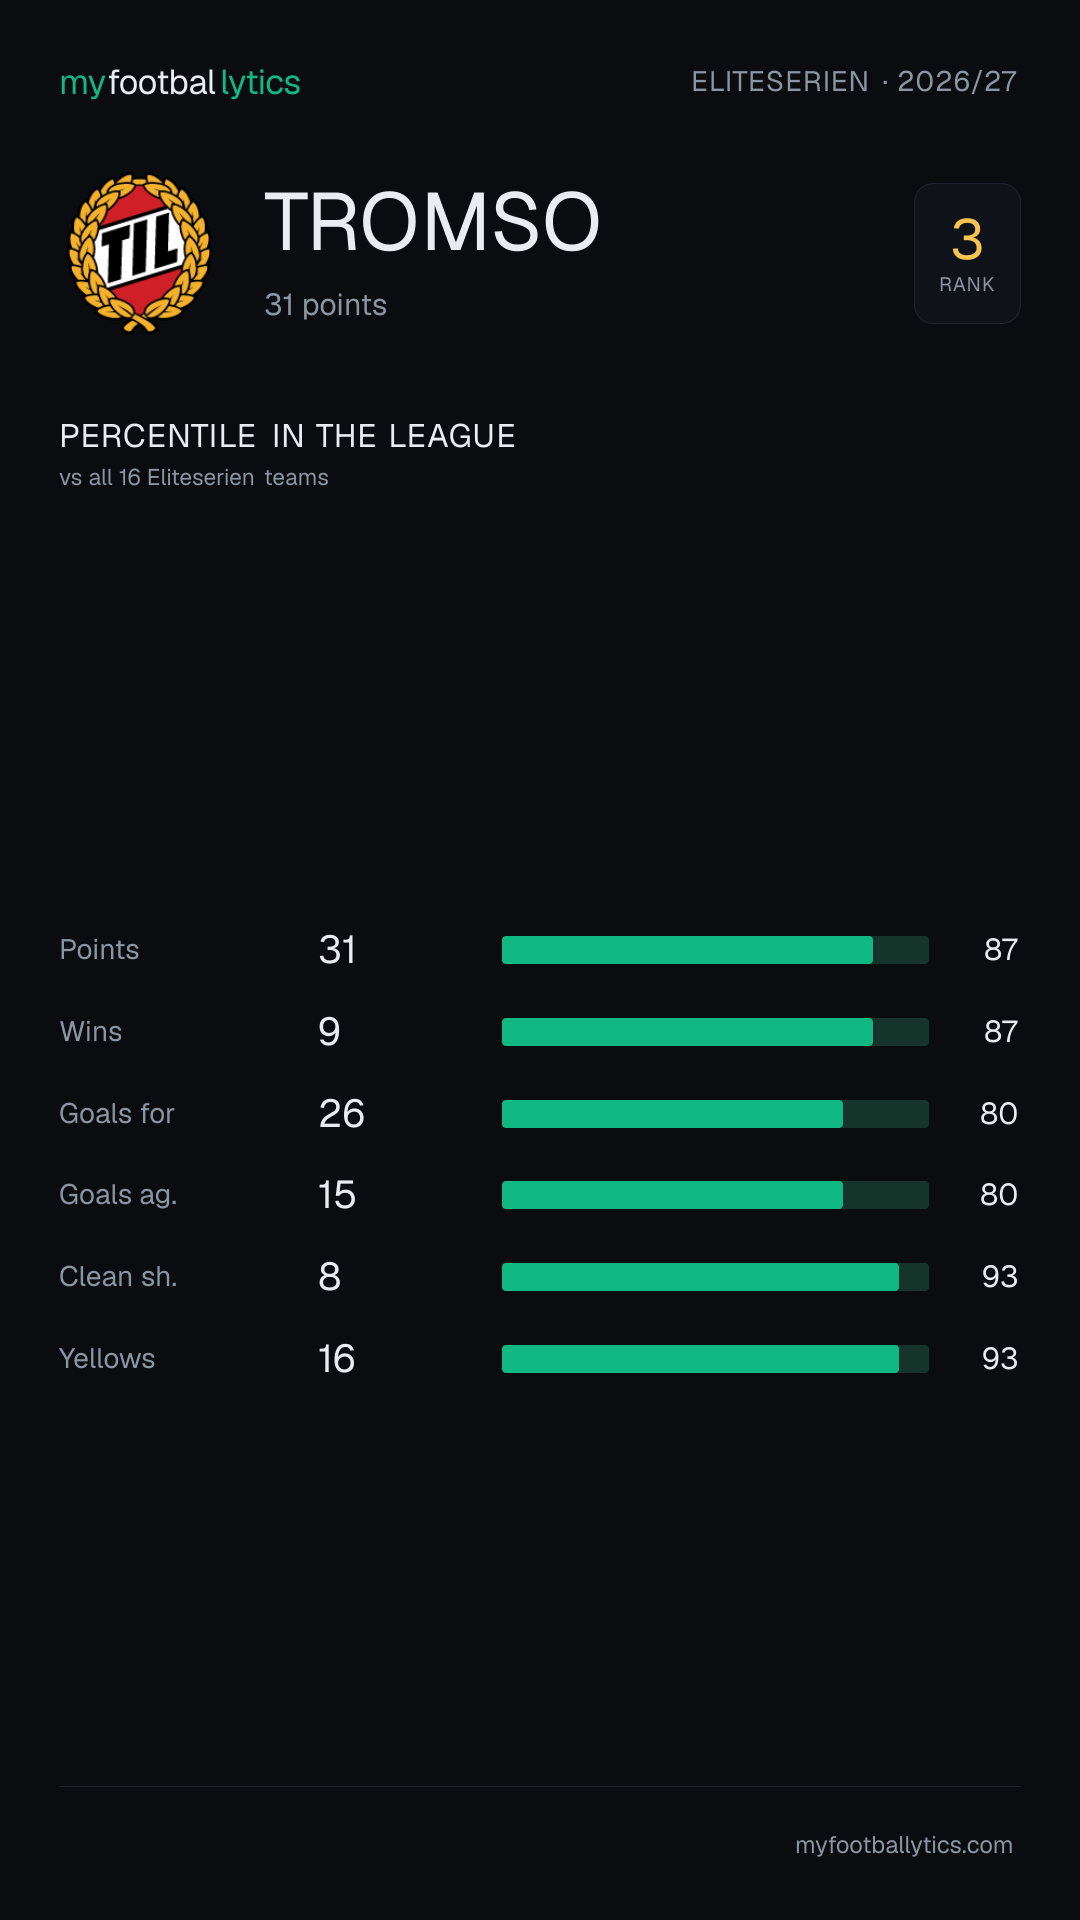The width and height of the screenshot is (1080, 1920).
Task: Click the 31 points subtitle text
Action: [325, 305]
